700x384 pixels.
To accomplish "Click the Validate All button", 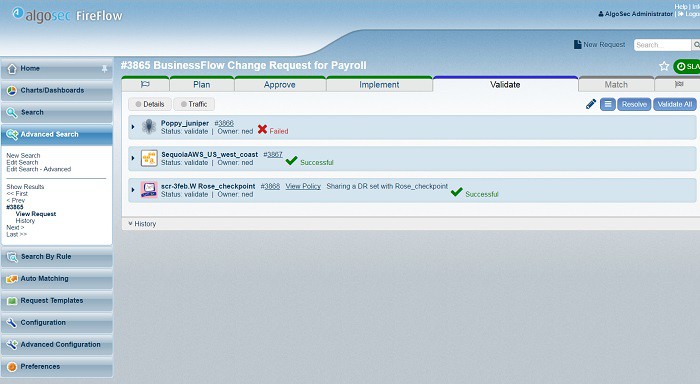I will click(675, 104).
